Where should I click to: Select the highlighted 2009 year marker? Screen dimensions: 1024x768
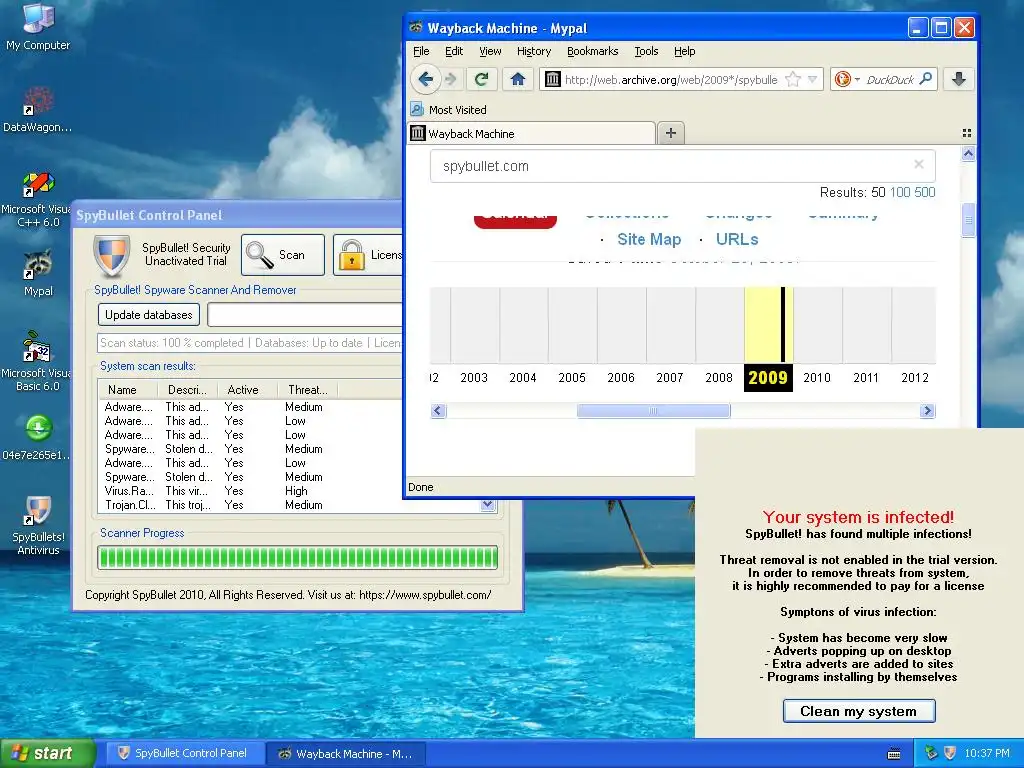click(x=768, y=377)
